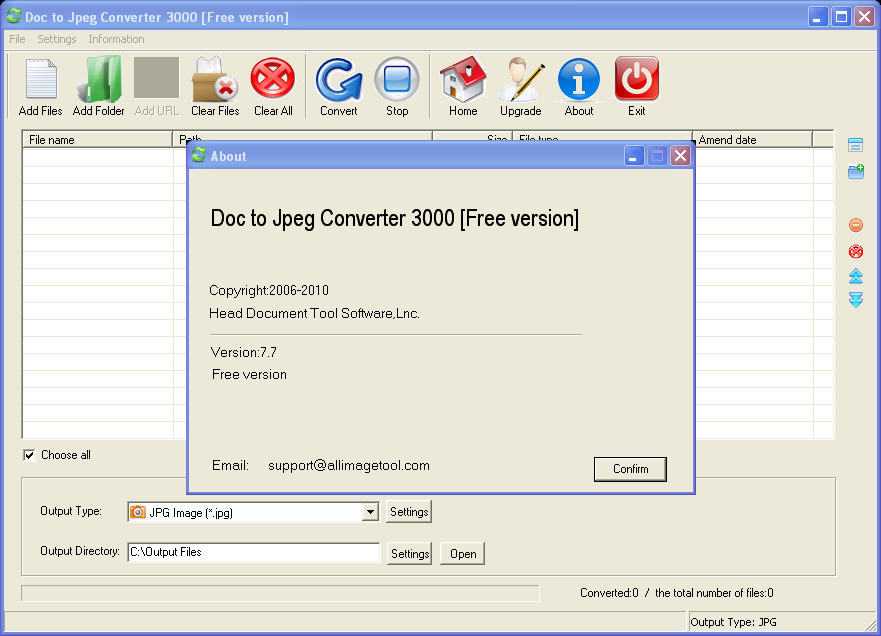Viewport: 881px width, 636px height.
Task: Click the Output Directory path field
Action: 254,552
